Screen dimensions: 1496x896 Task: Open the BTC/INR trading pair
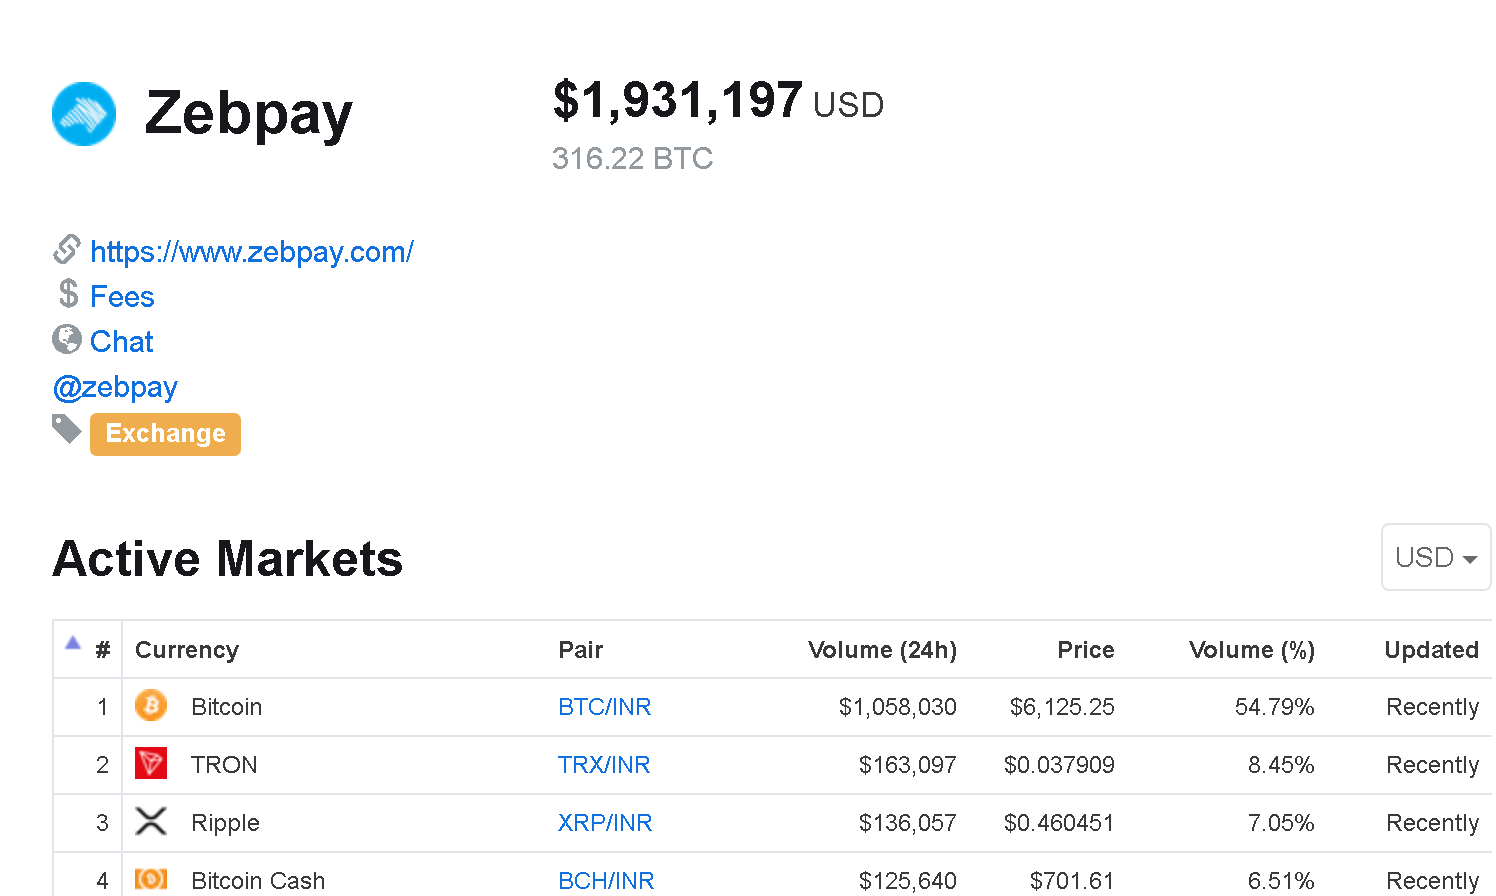pyautogui.click(x=605, y=707)
